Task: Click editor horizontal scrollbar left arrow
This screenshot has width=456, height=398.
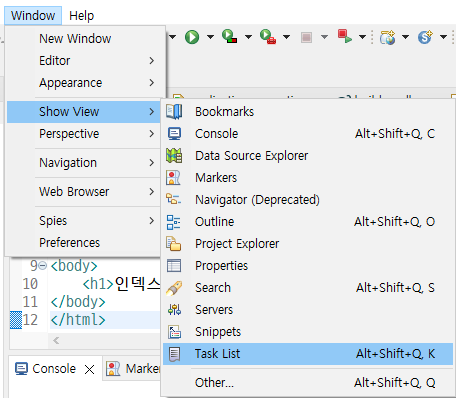Action: click(x=56, y=340)
